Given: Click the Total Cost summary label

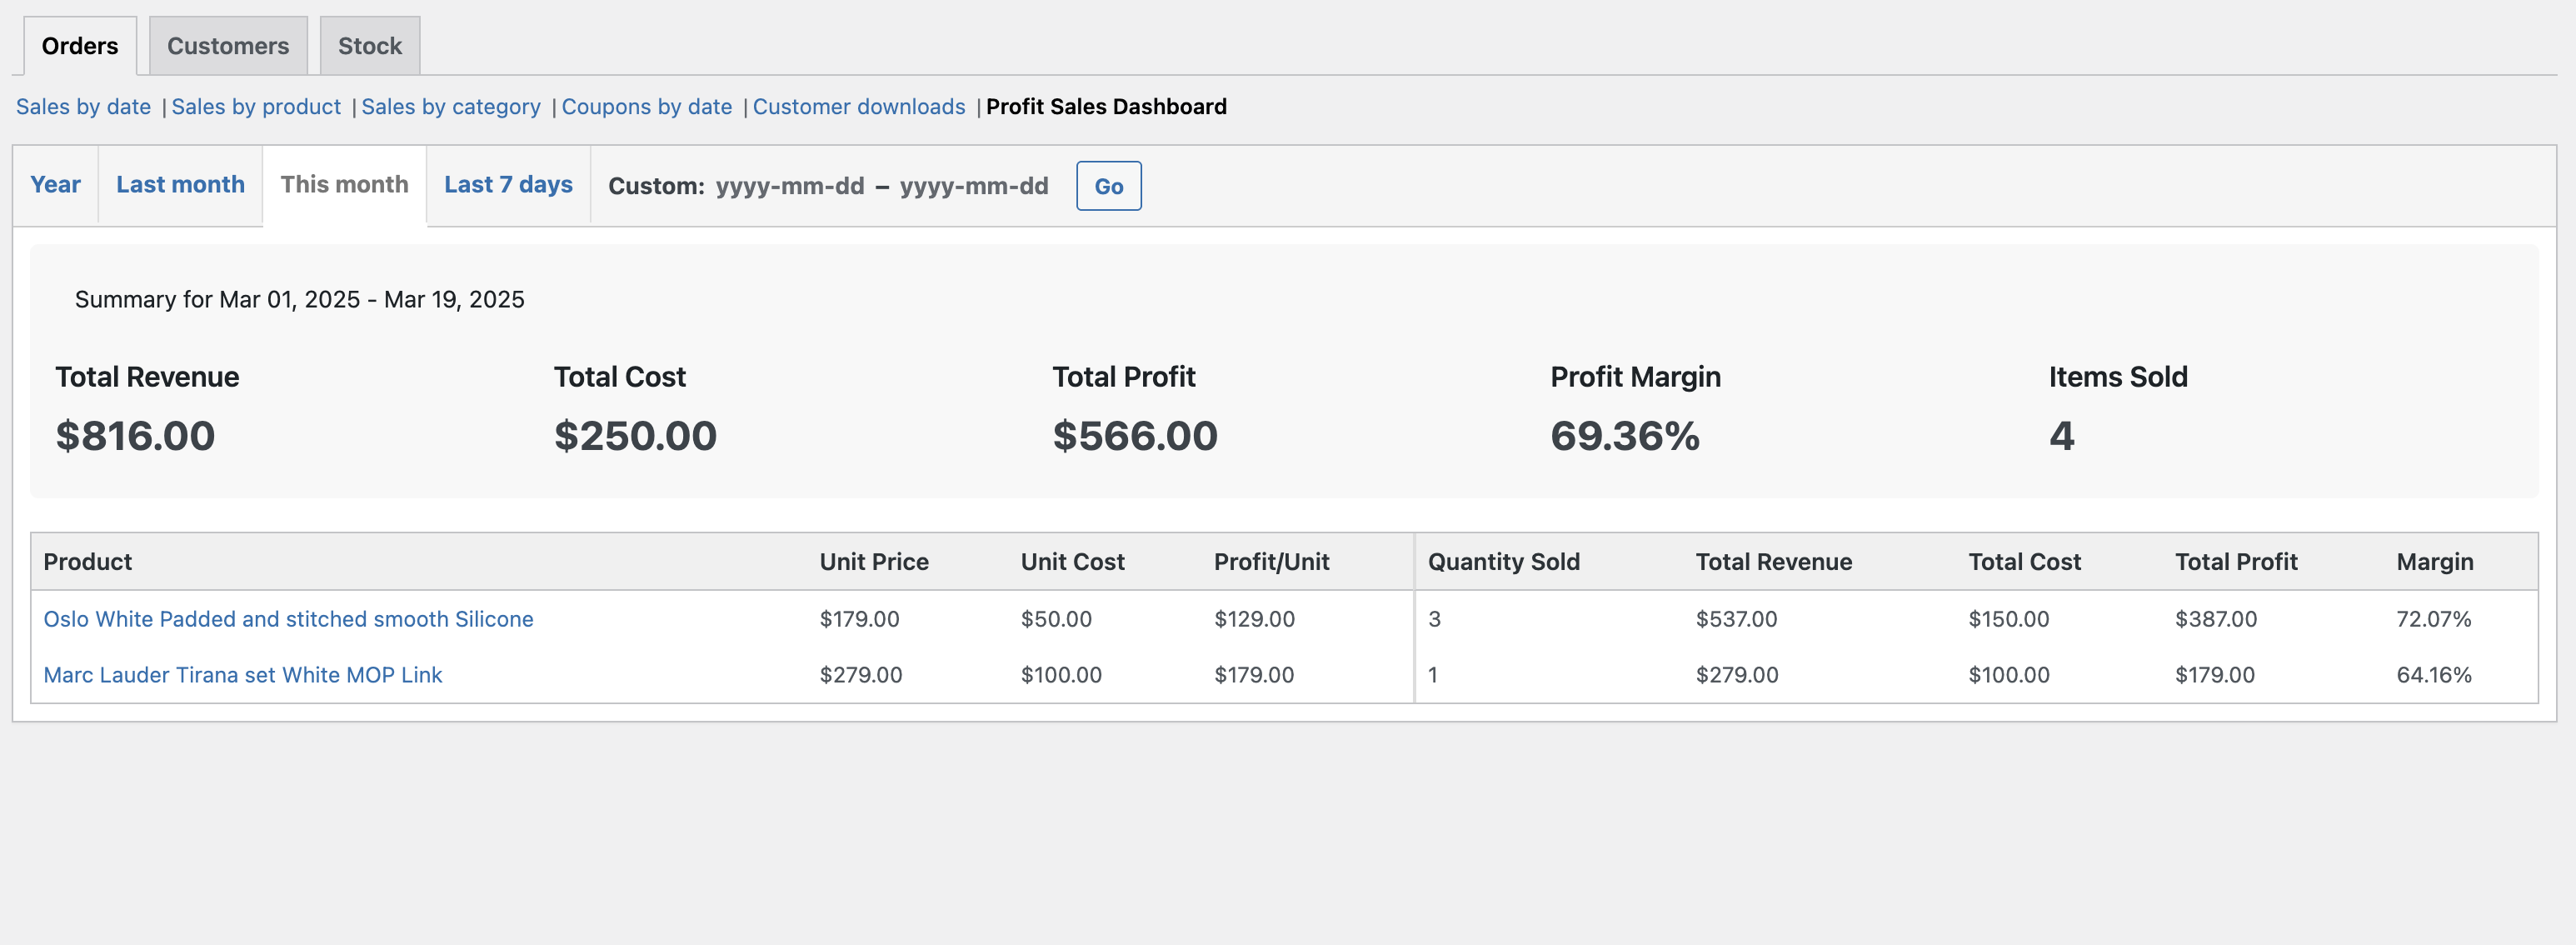Looking at the screenshot, I should pyautogui.click(x=620, y=377).
